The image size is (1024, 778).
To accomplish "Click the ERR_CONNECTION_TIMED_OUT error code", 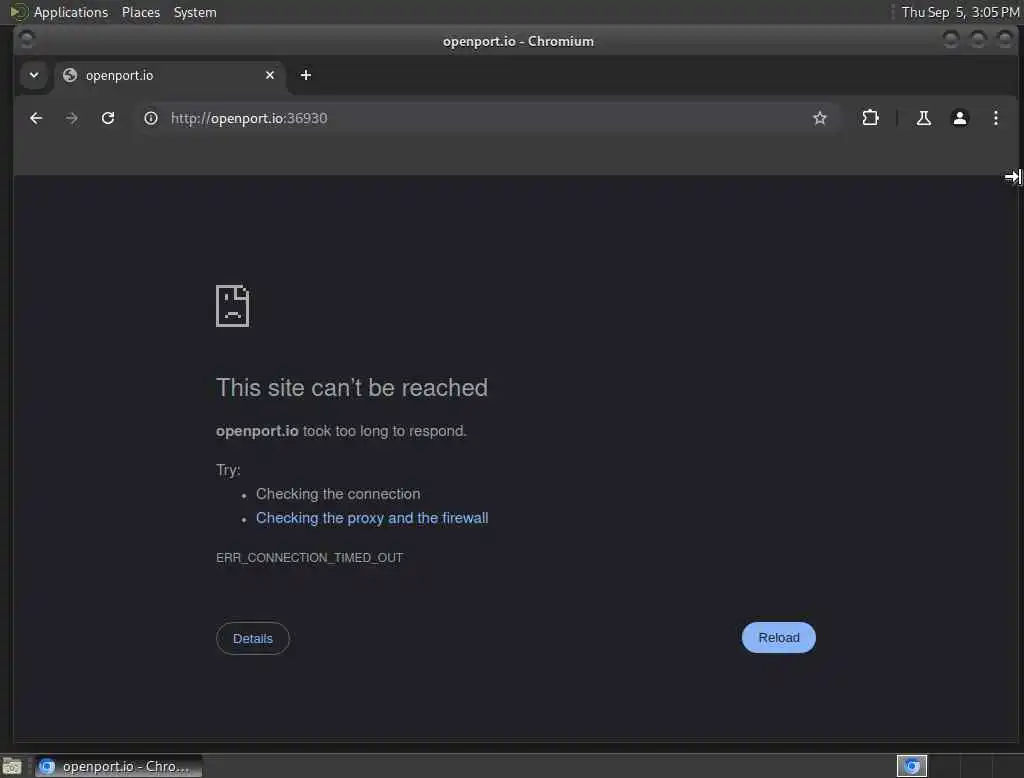I will tap(310, 557).
